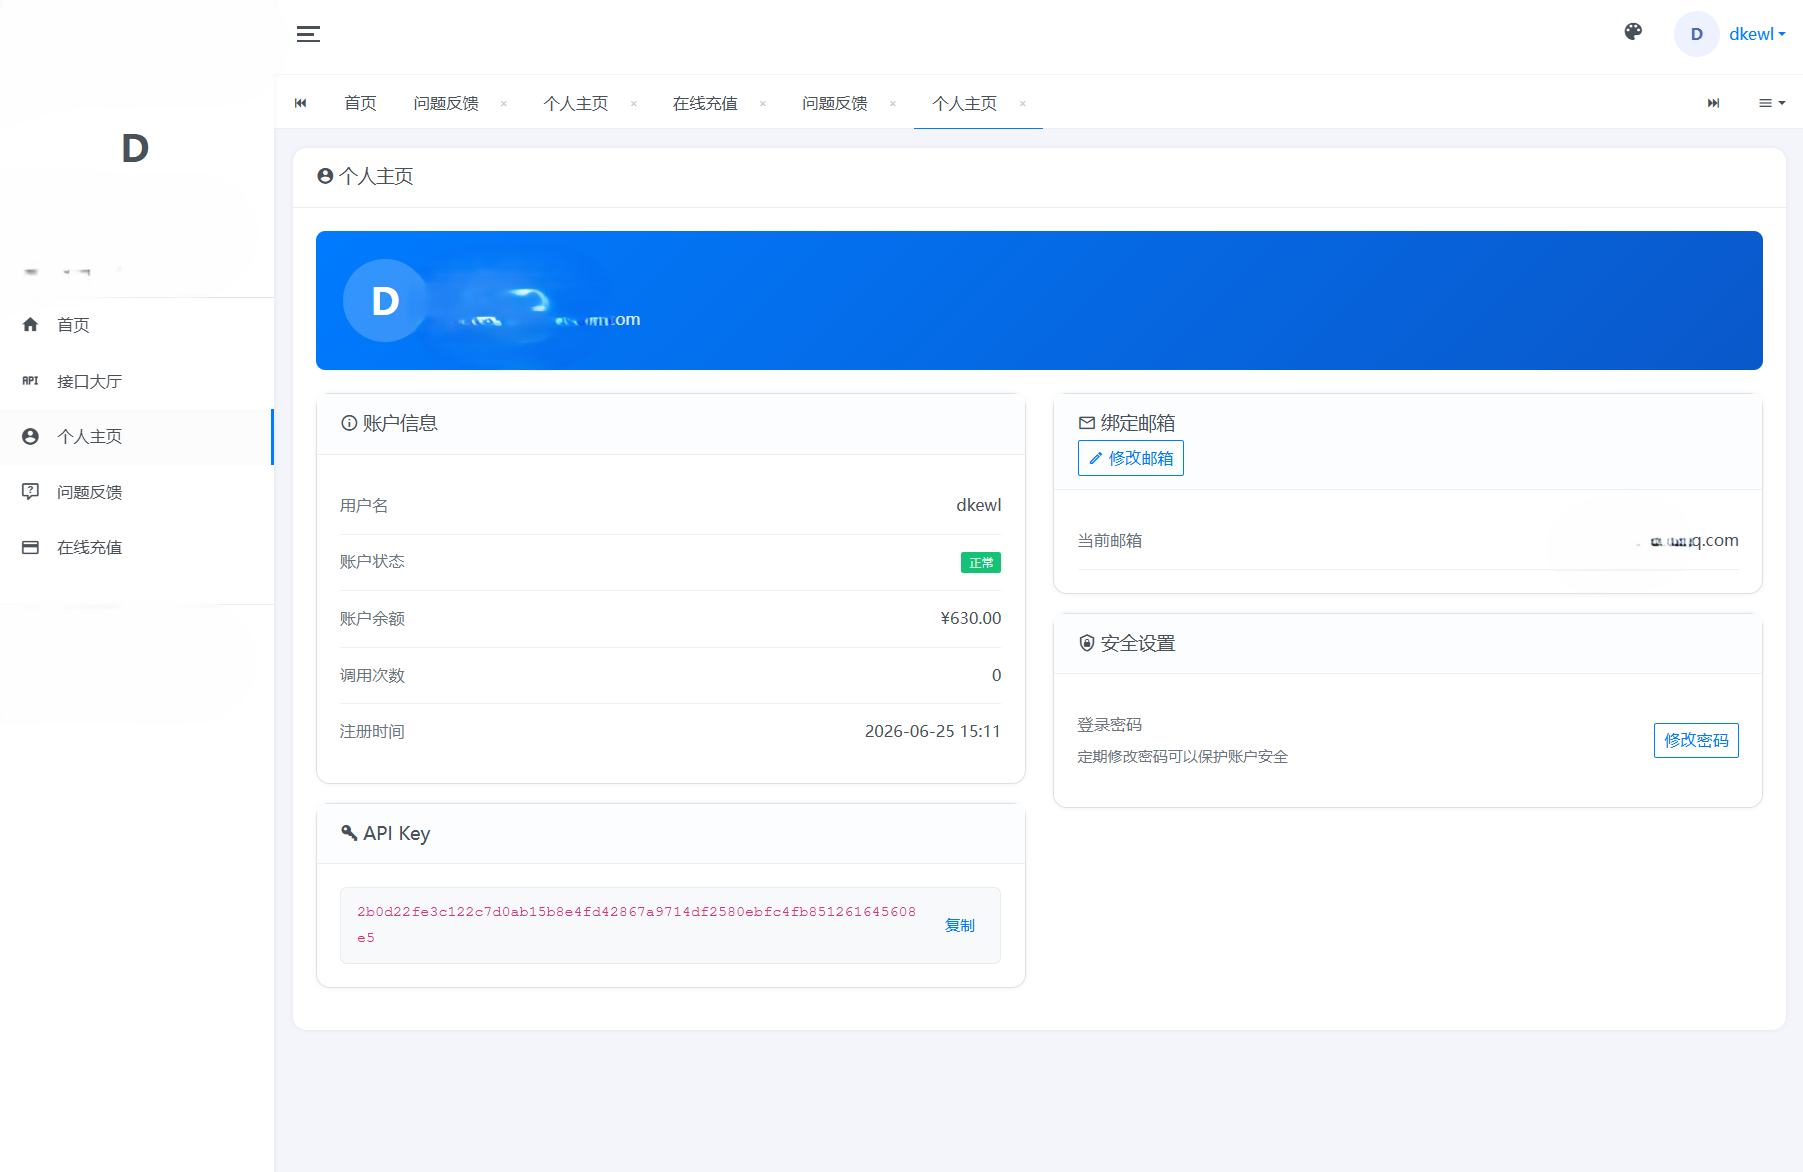Click the 修改邮箱 button
The width and height of the screenshot is (1803, 1172).
coord(1131,458)
